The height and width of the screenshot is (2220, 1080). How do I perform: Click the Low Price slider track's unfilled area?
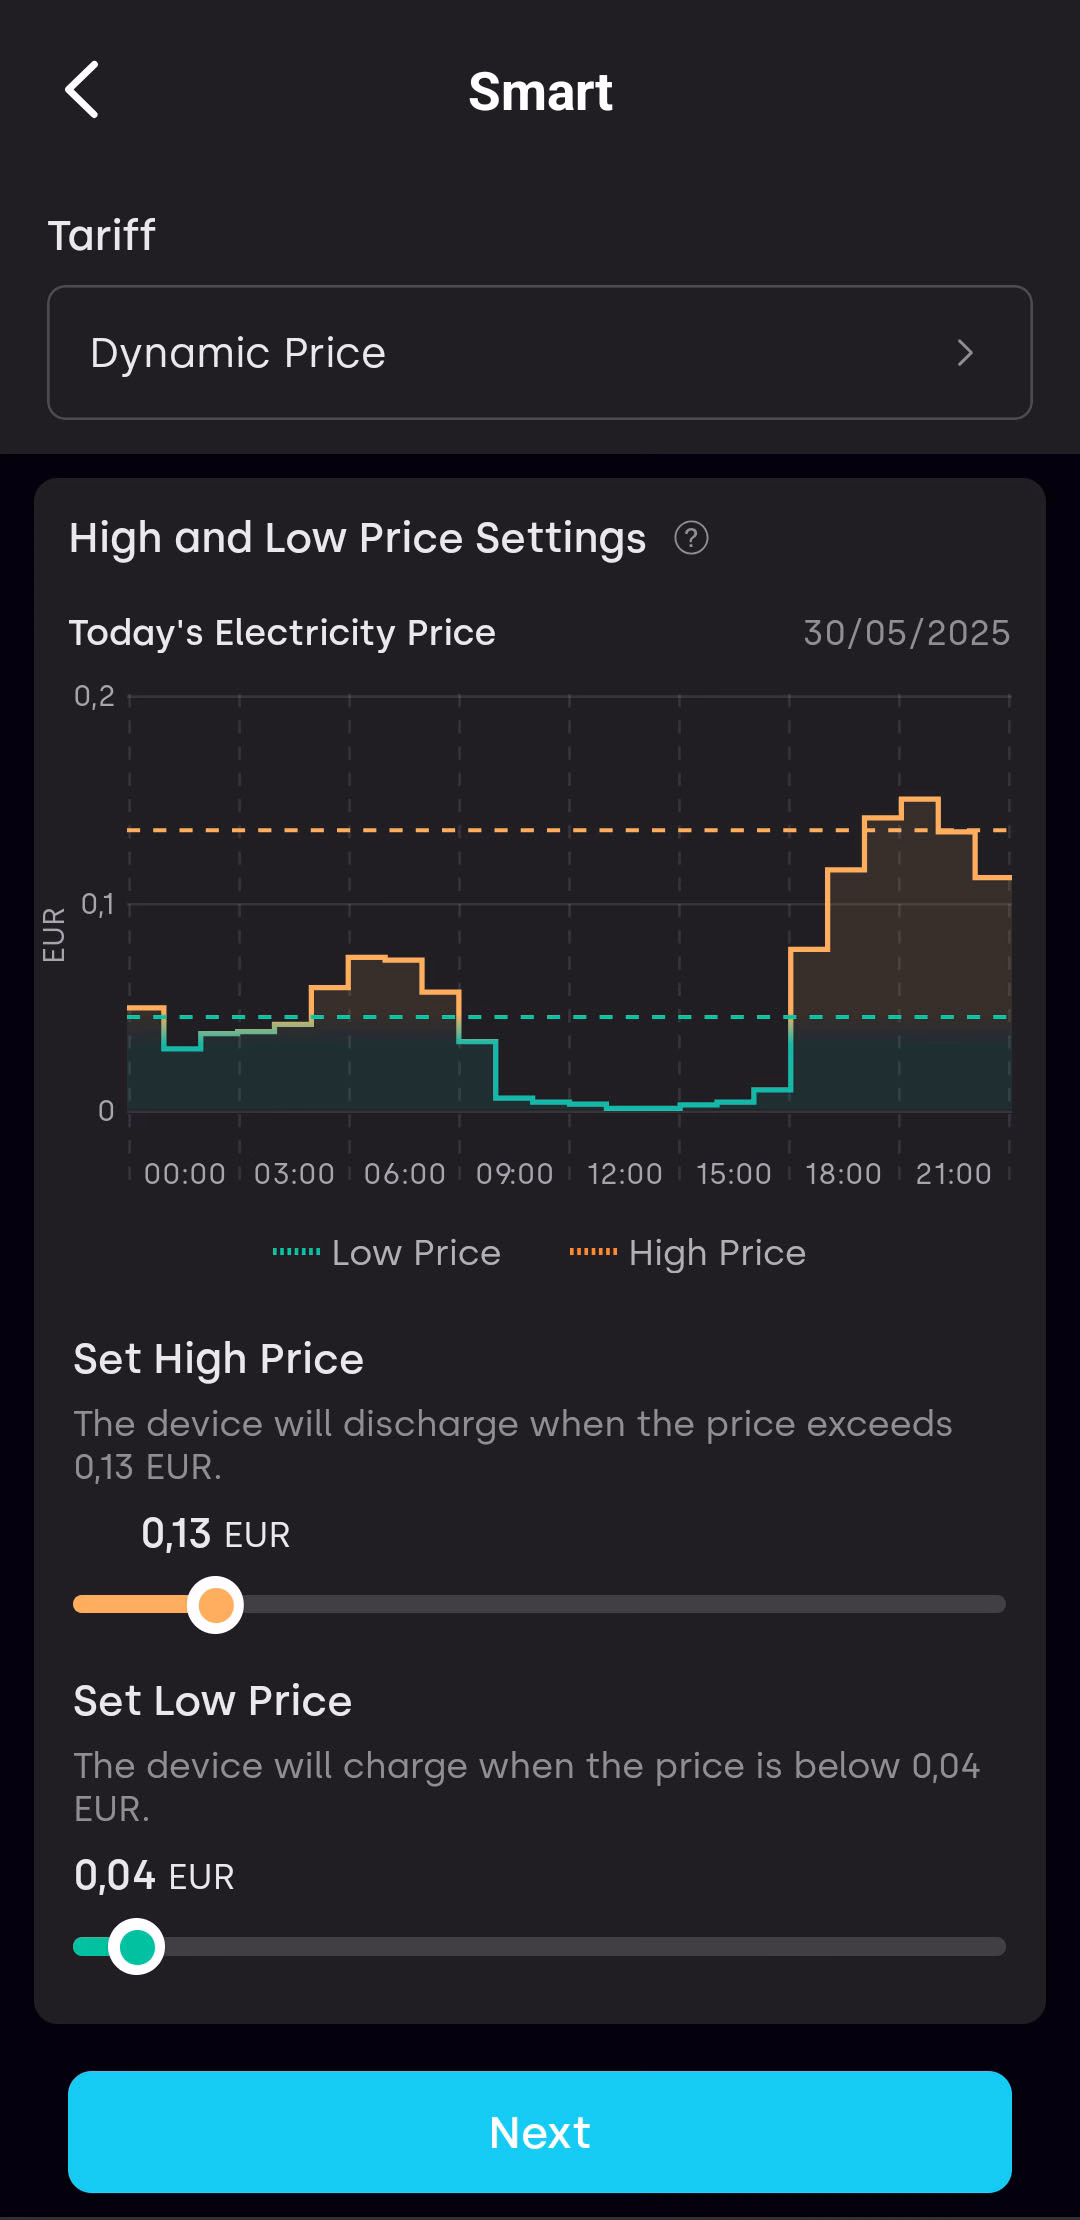pyautogui.click(x=580, y=1946)
